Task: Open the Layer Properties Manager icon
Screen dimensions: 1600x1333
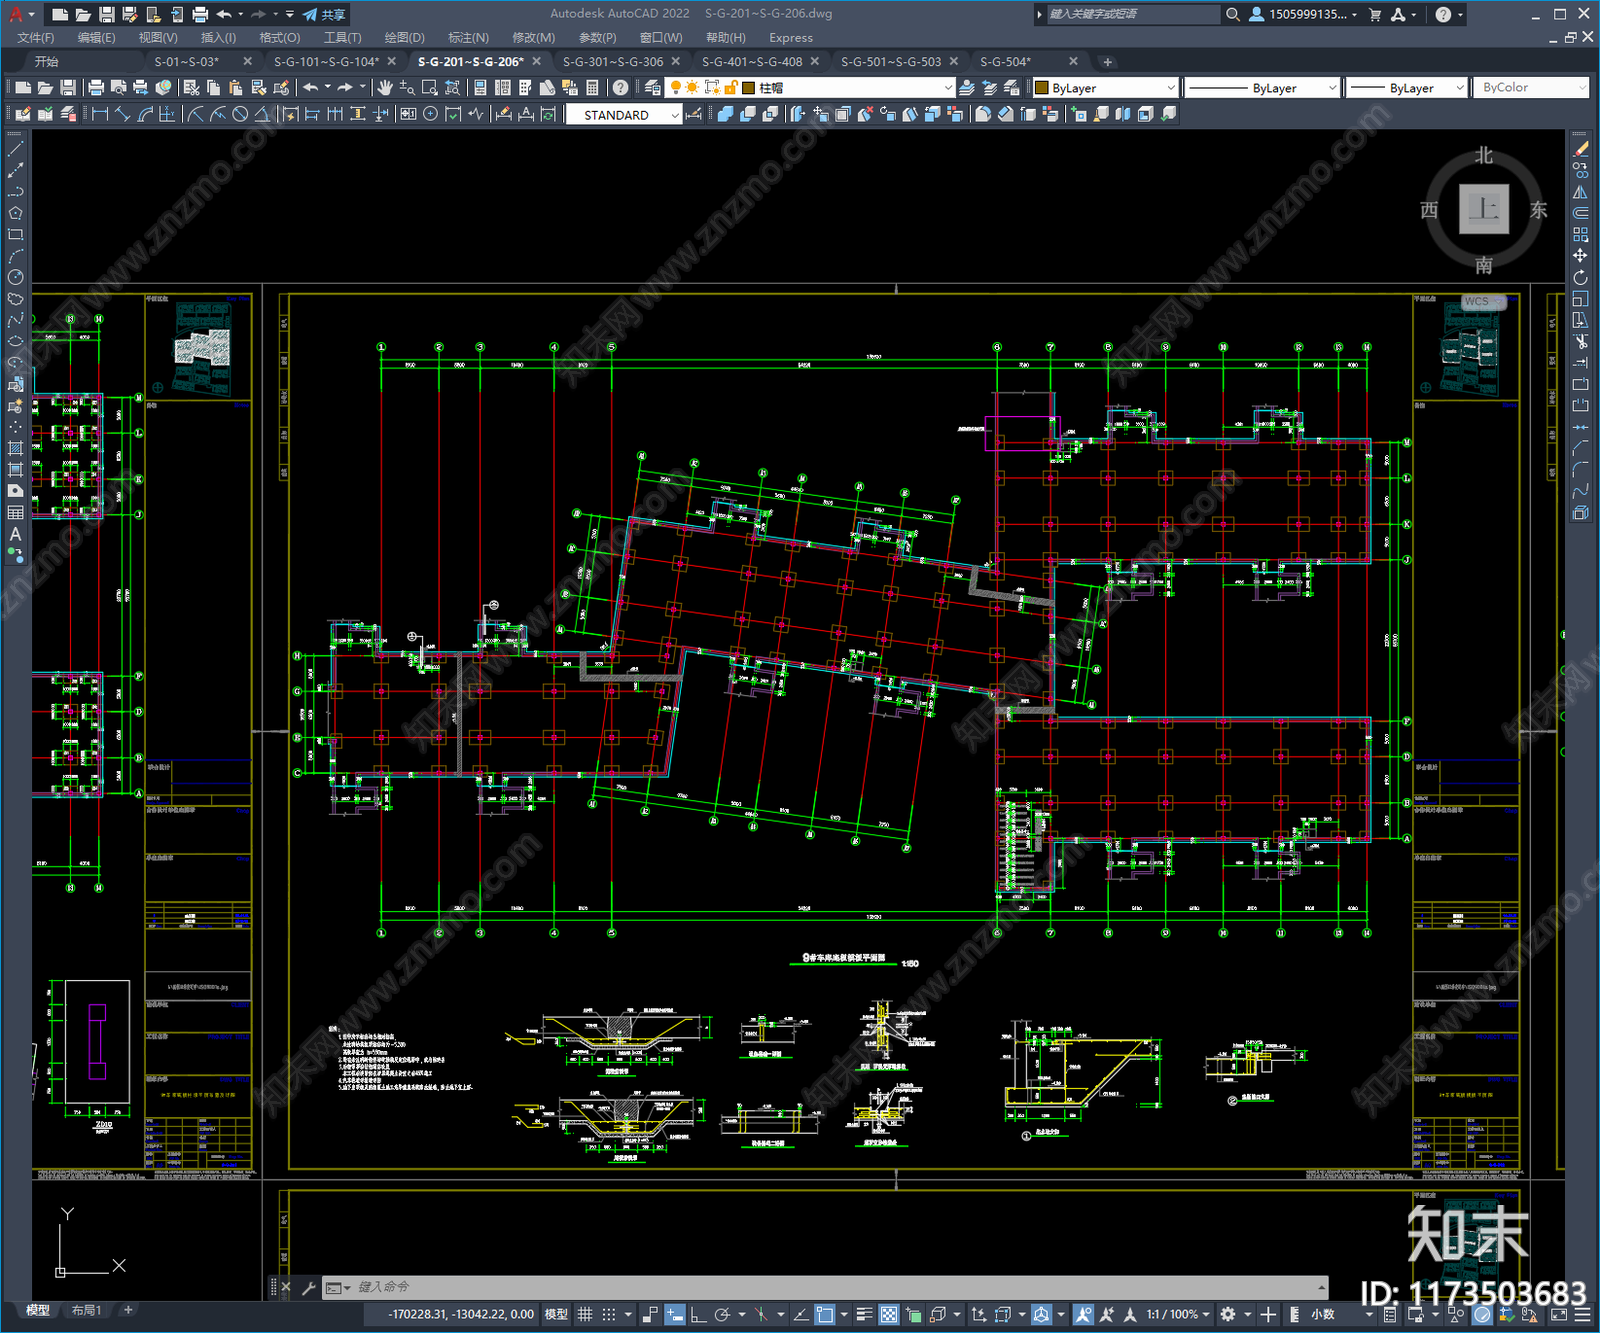Action: [653, 88]
